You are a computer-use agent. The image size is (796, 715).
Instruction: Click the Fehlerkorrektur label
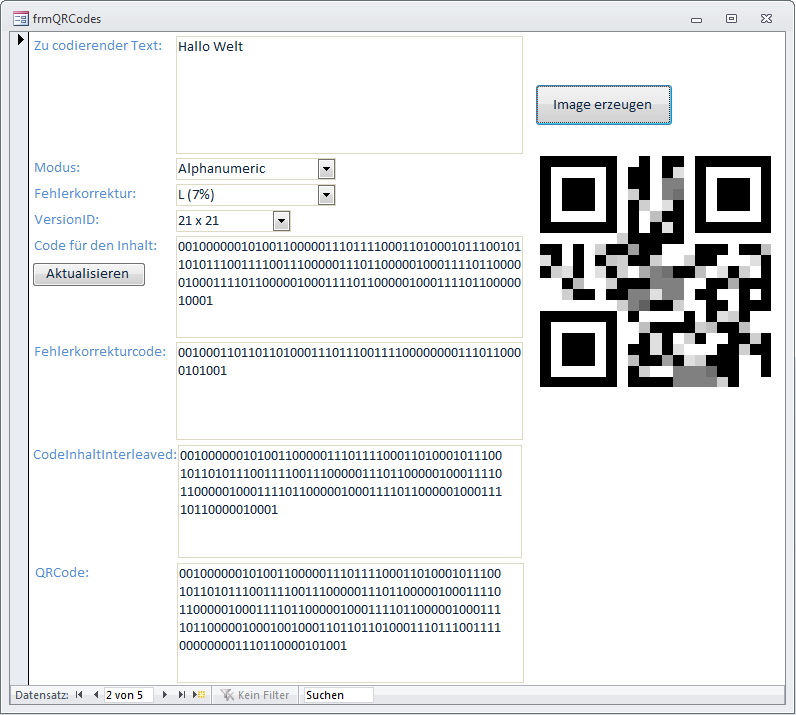(85, 193)
